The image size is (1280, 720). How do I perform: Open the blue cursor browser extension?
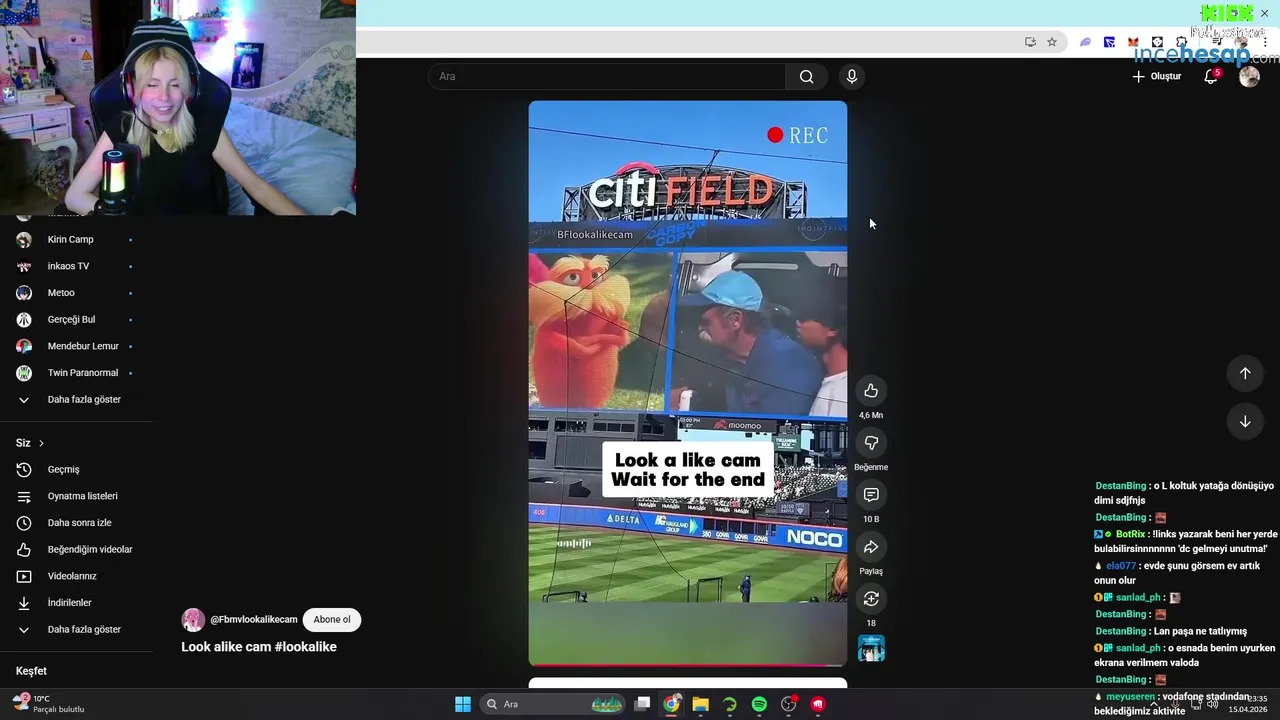[1109, 42]
